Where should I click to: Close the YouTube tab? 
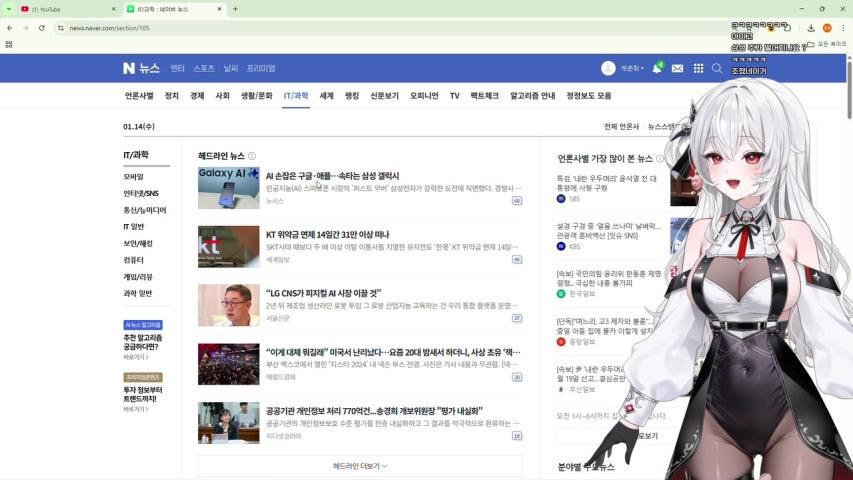point(113,9)
